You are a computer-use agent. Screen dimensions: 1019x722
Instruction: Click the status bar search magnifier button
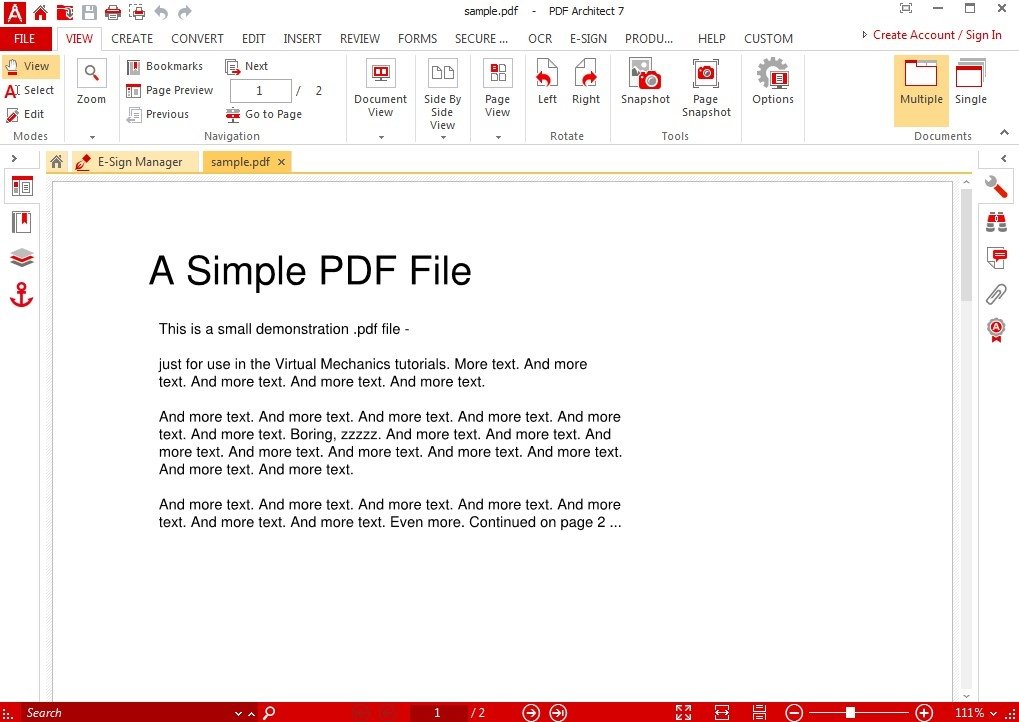(268, 713)
